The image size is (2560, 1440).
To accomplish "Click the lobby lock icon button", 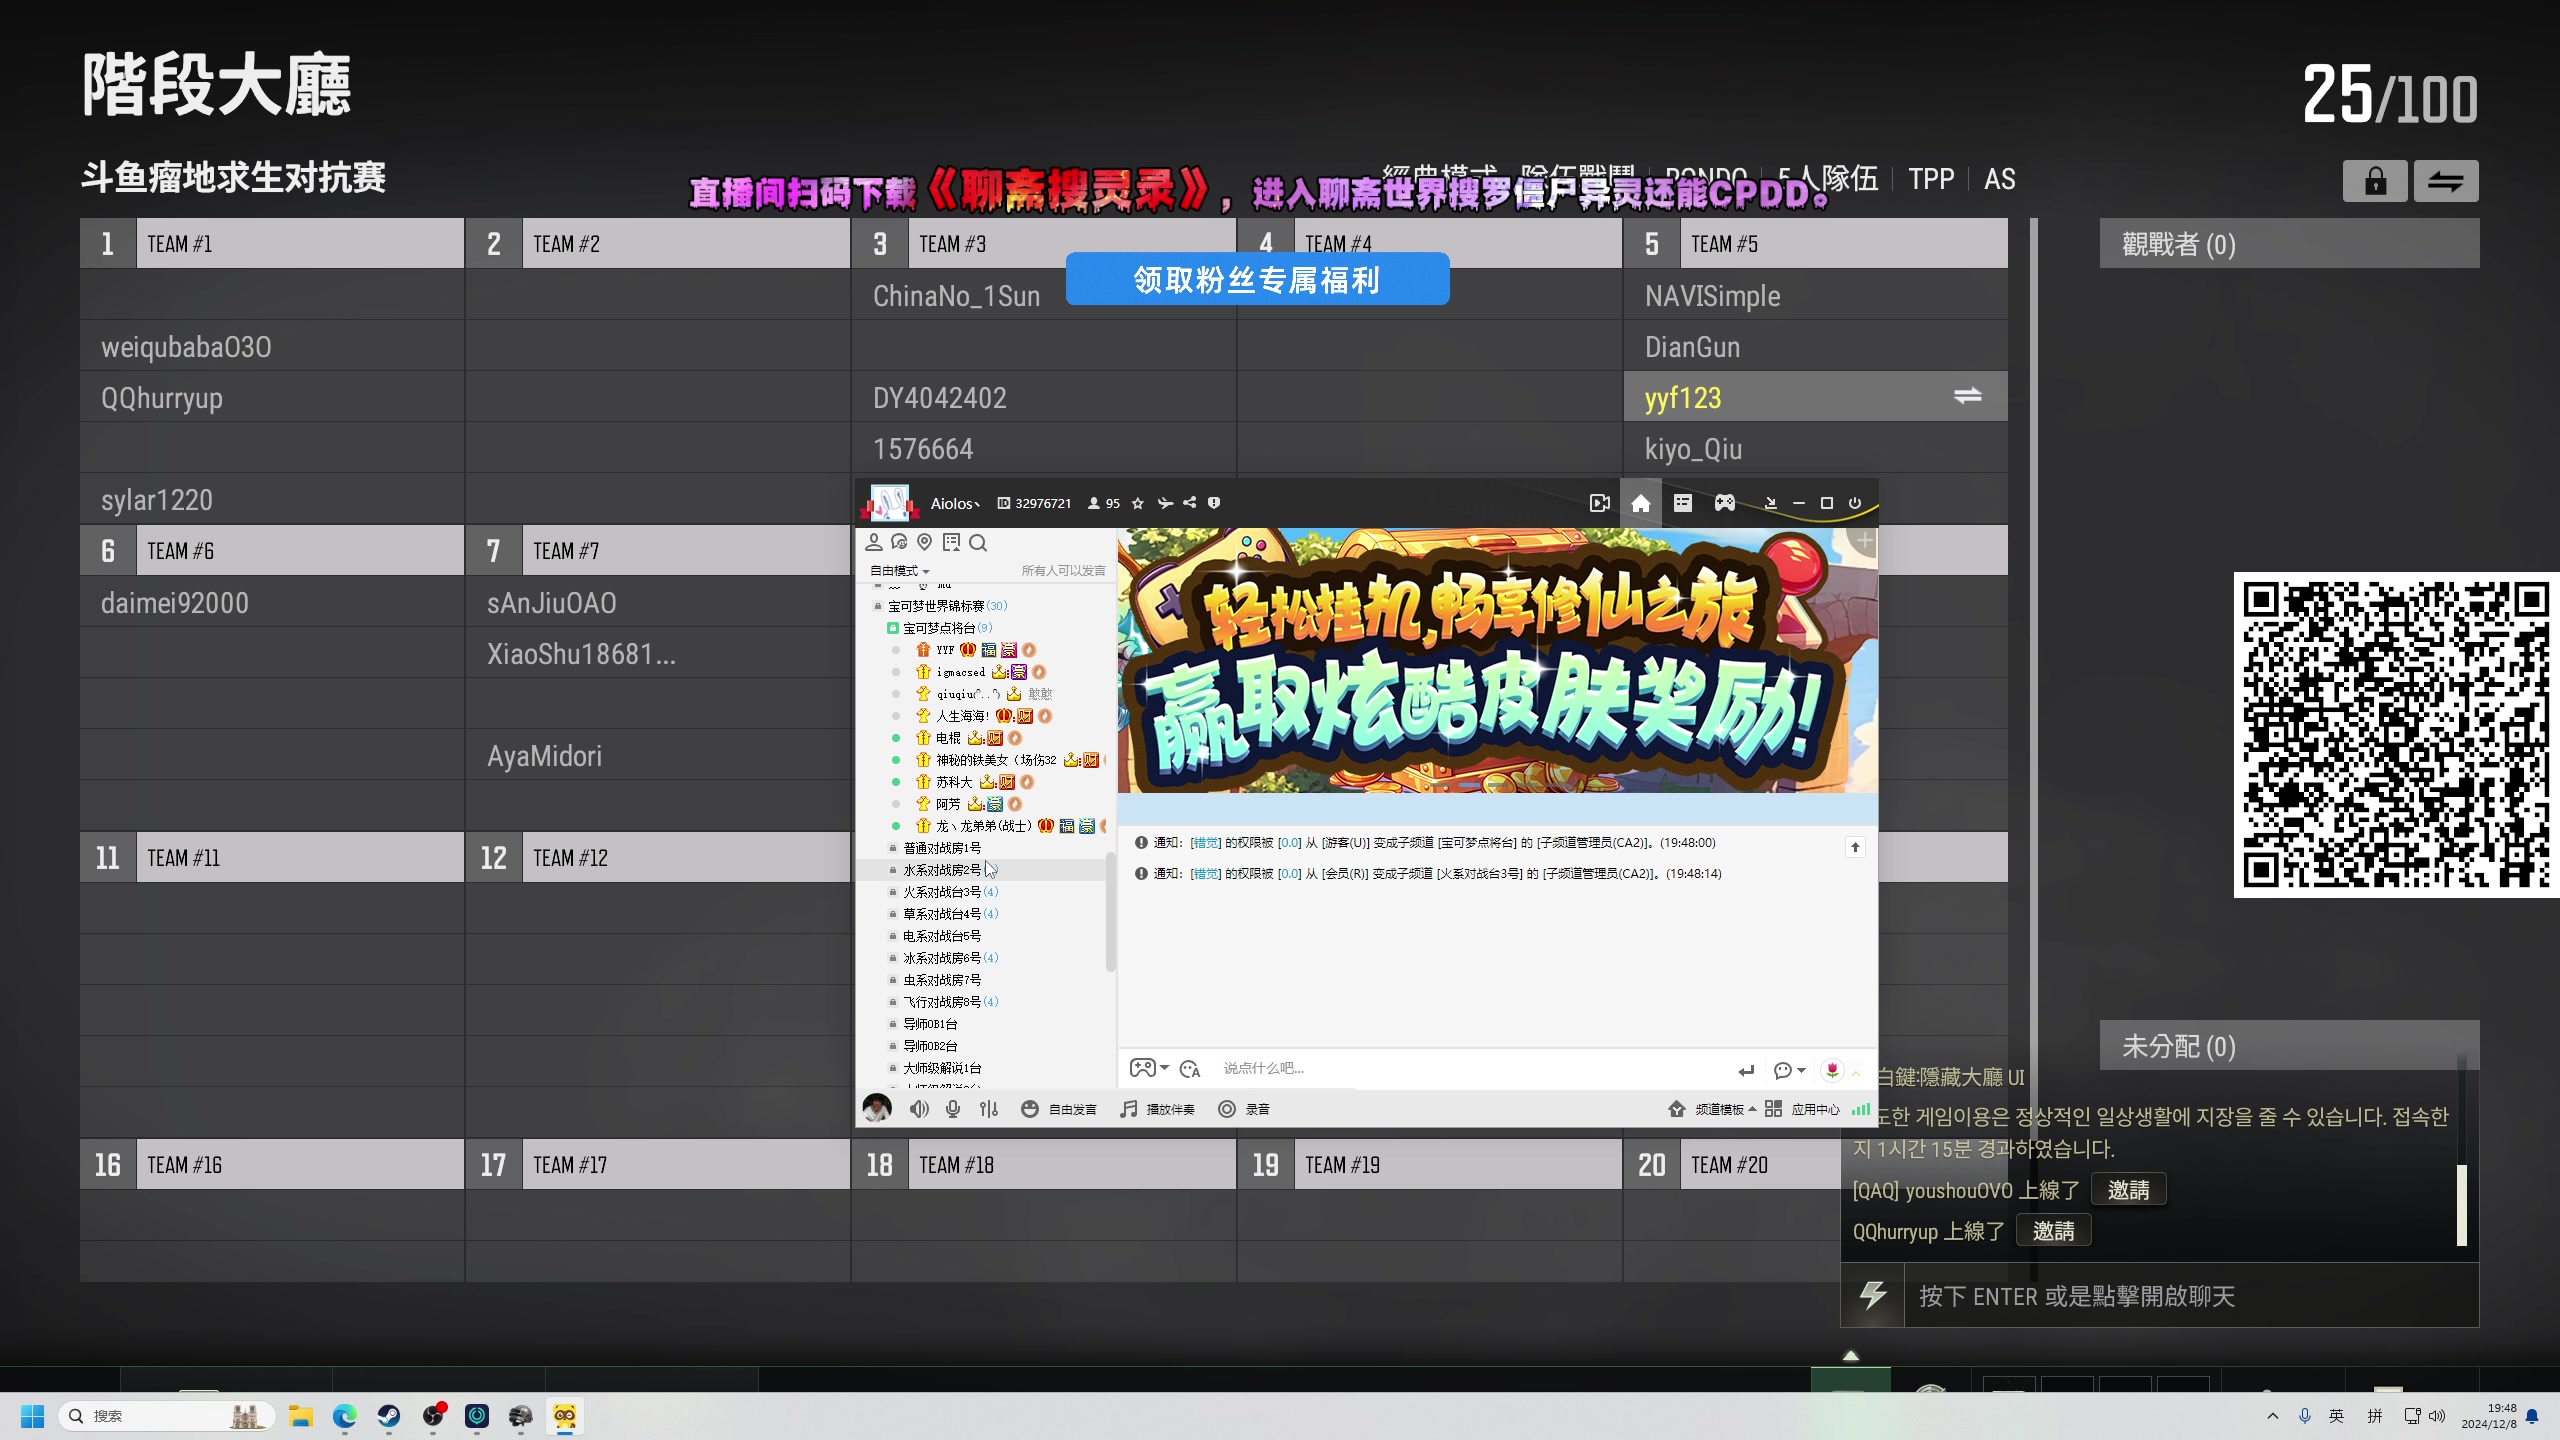I will [x=2375, y=181].
